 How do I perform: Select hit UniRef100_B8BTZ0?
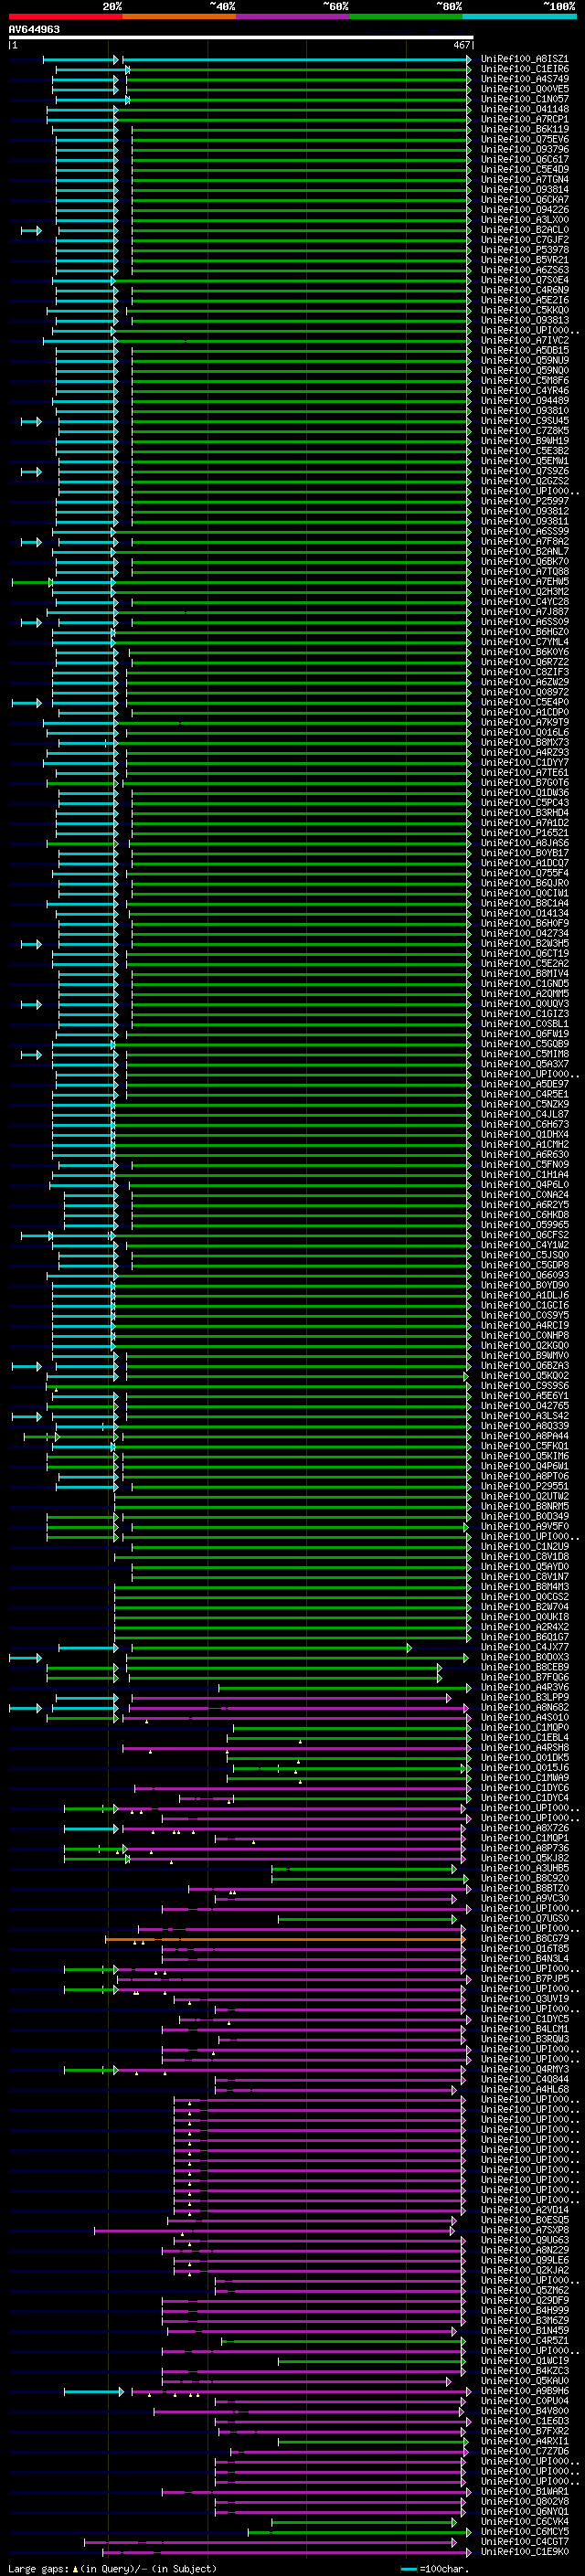pos(525,1888)
